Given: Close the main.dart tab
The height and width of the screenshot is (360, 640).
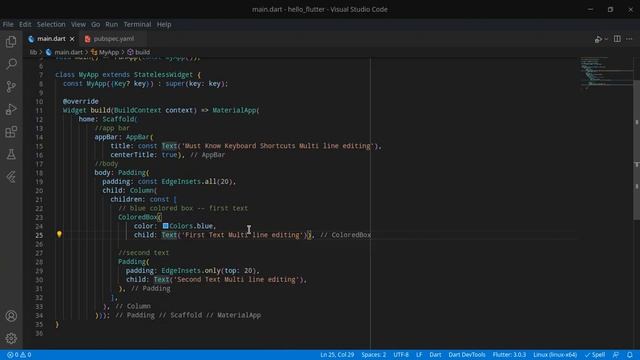Looking at the screenshot, I should tap(72, 39).
